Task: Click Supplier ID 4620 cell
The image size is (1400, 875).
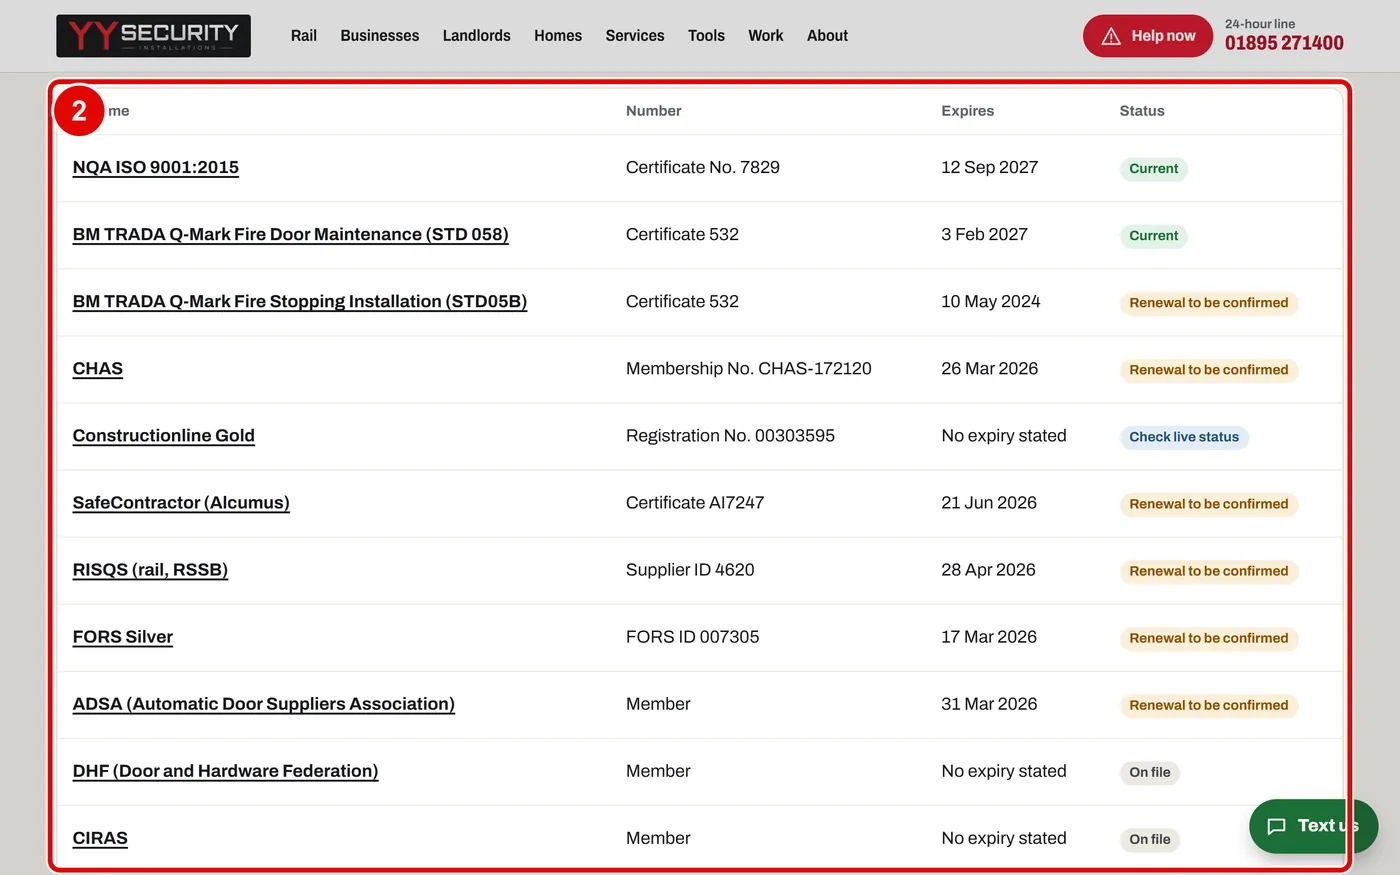Action: [690, 570]
